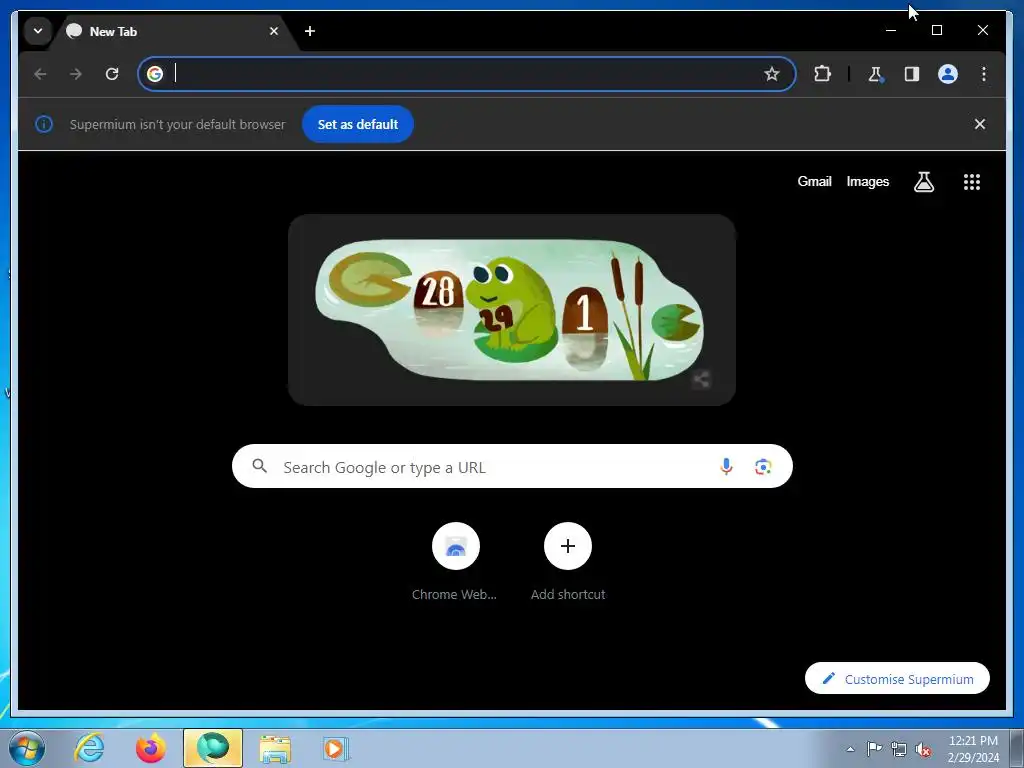1024x768 pixels.
Task: Share the doodle via share icon
Action: point(701,379)
